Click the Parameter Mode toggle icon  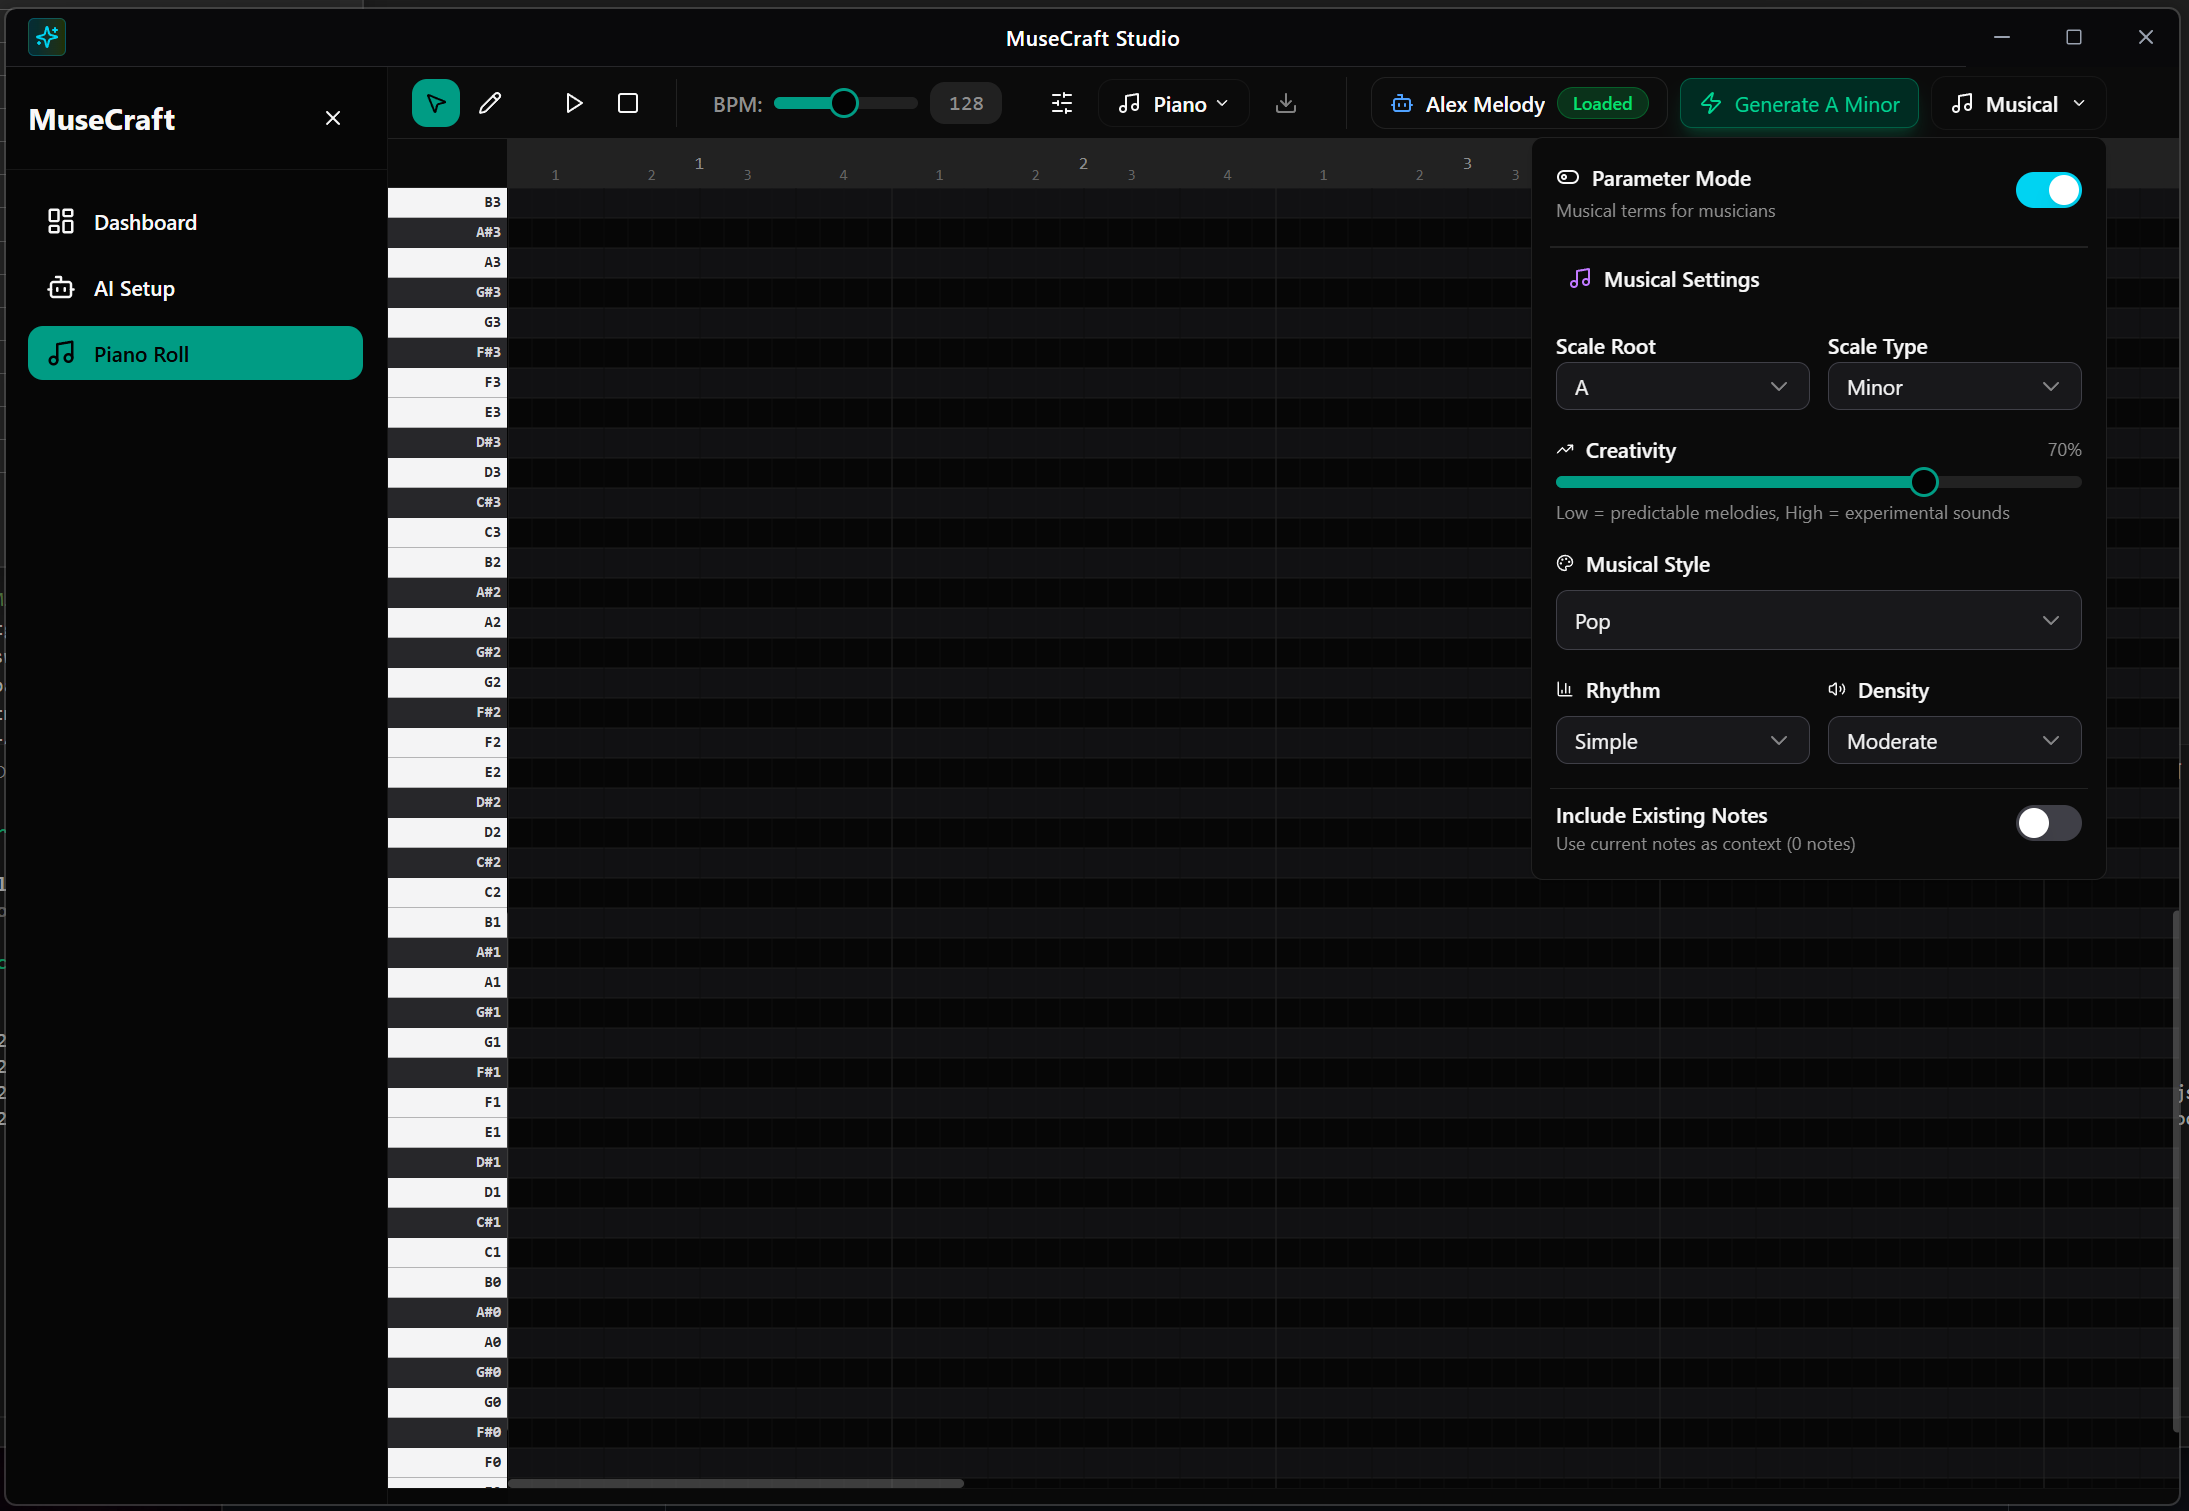1568,178
